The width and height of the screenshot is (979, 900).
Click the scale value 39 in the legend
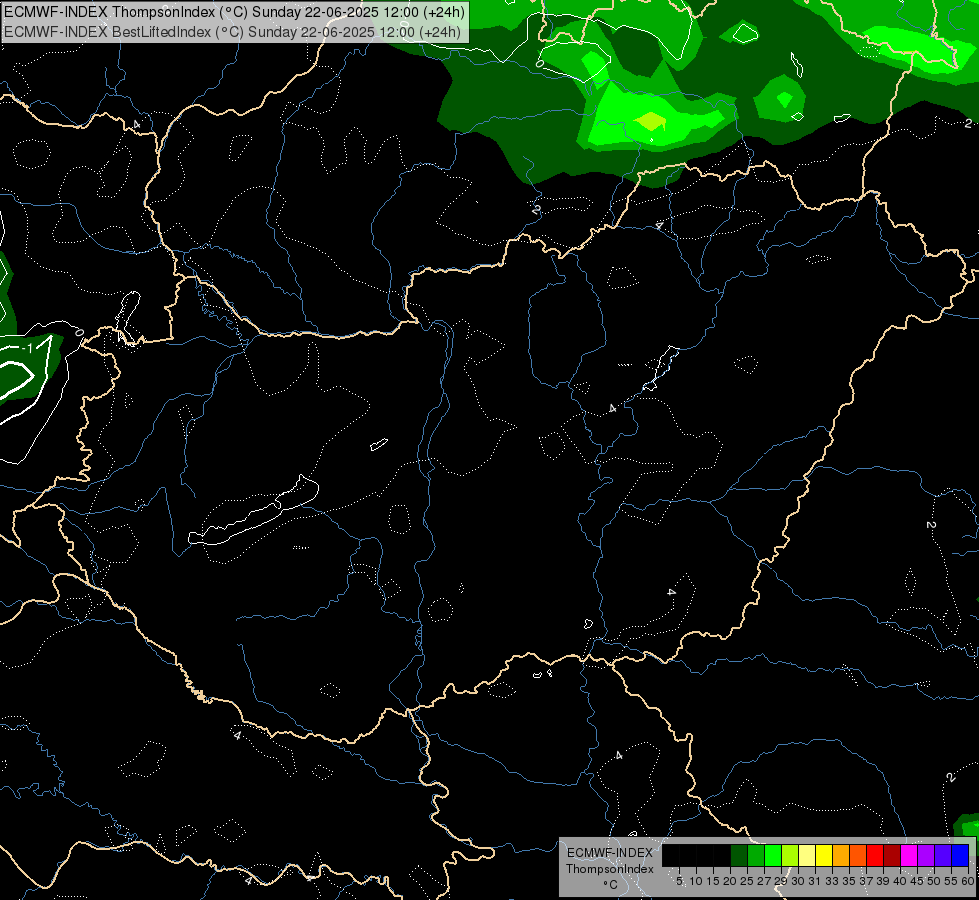coord(883,881)
